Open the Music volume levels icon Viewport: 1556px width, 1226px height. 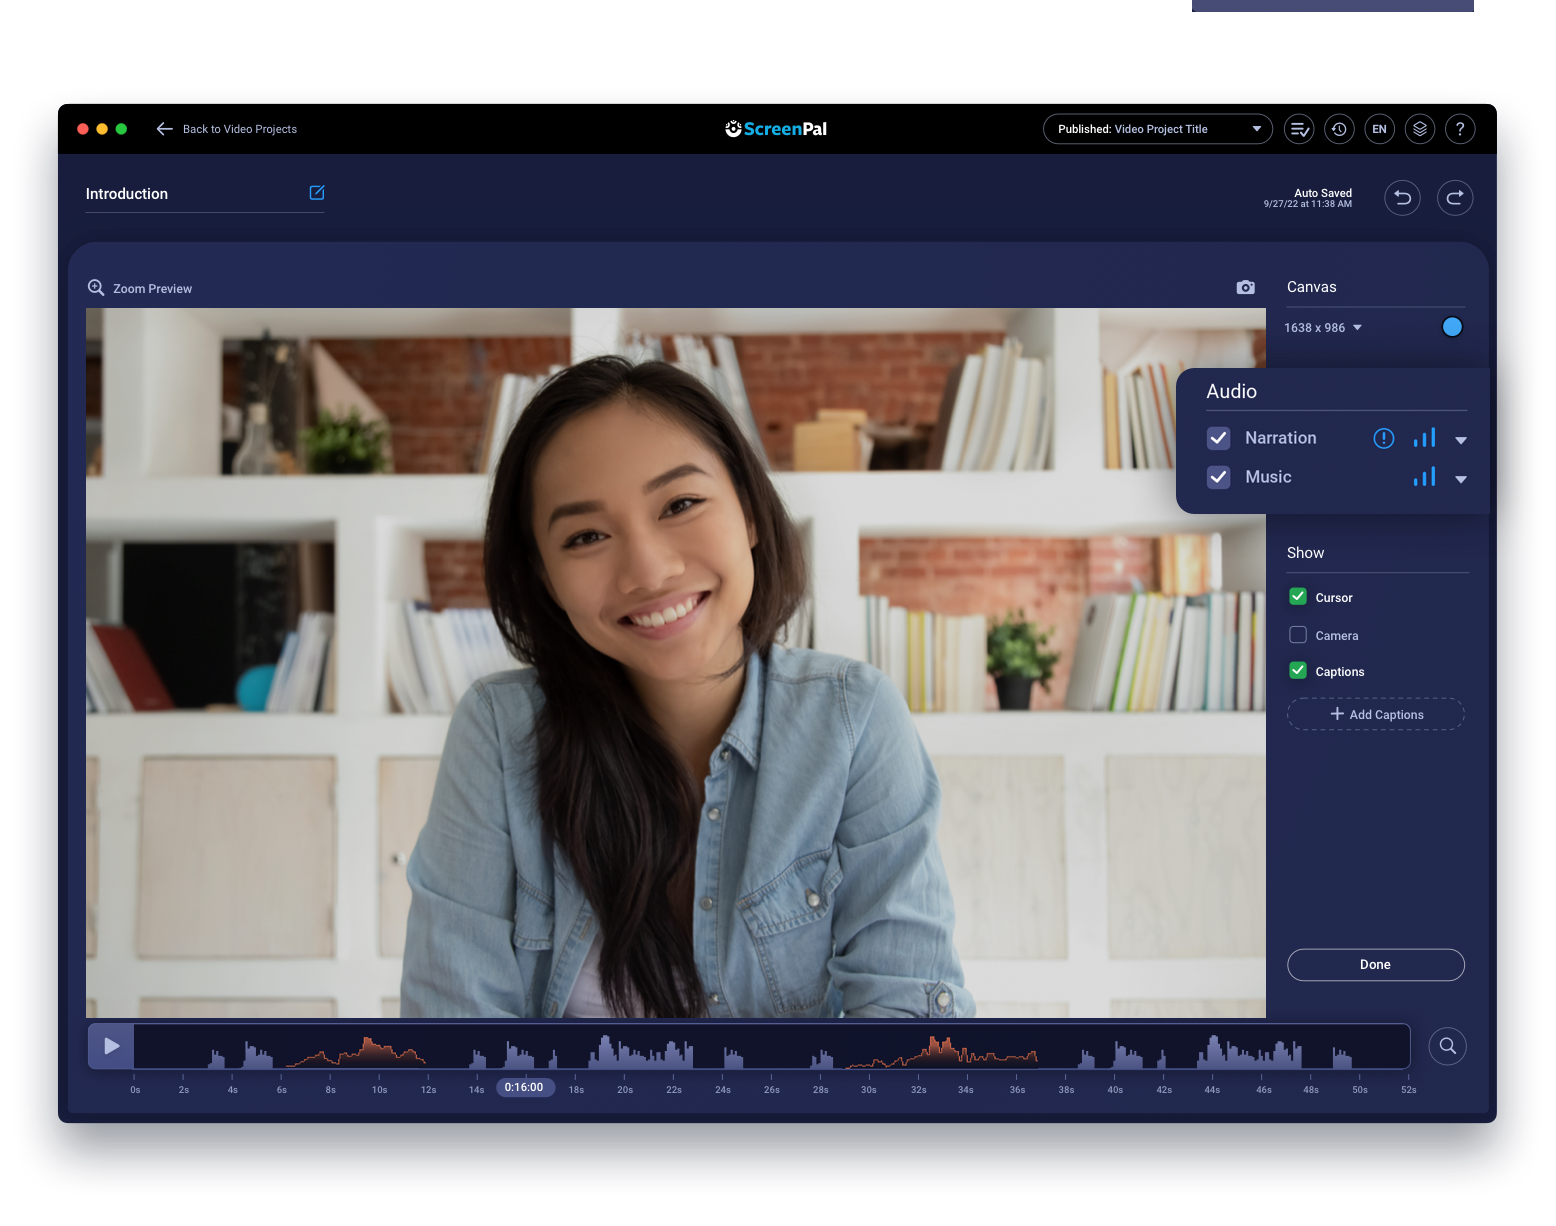pos(1424,477)
